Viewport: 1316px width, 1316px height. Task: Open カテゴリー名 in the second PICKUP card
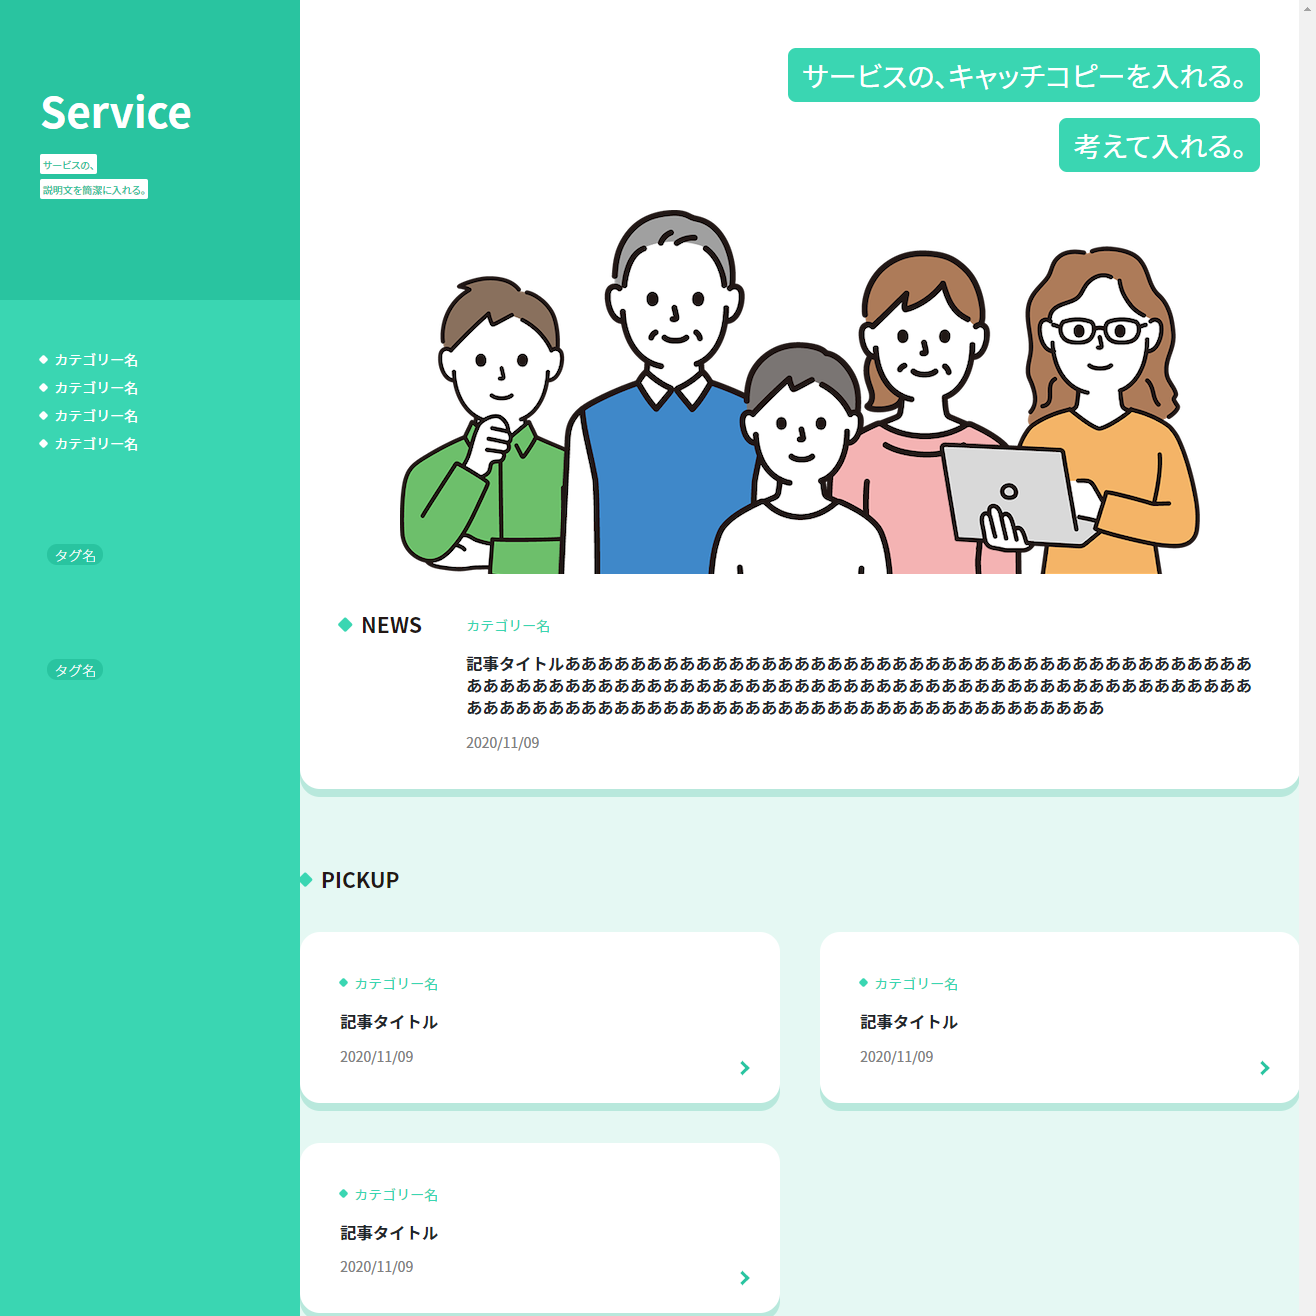[x=916, y=984]
